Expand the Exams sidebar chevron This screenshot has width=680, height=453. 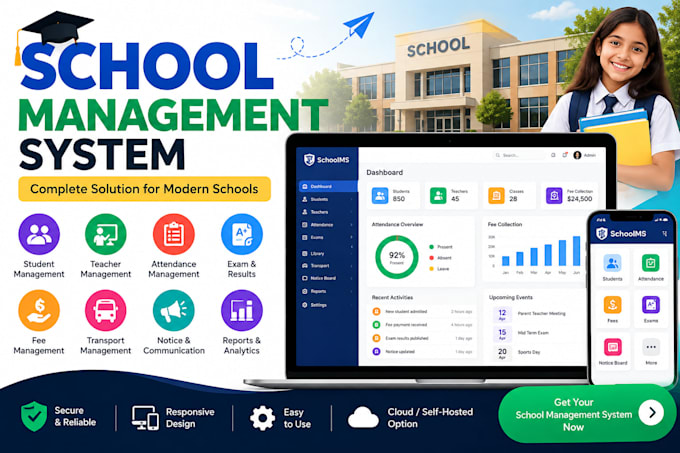tap(351, 238)
